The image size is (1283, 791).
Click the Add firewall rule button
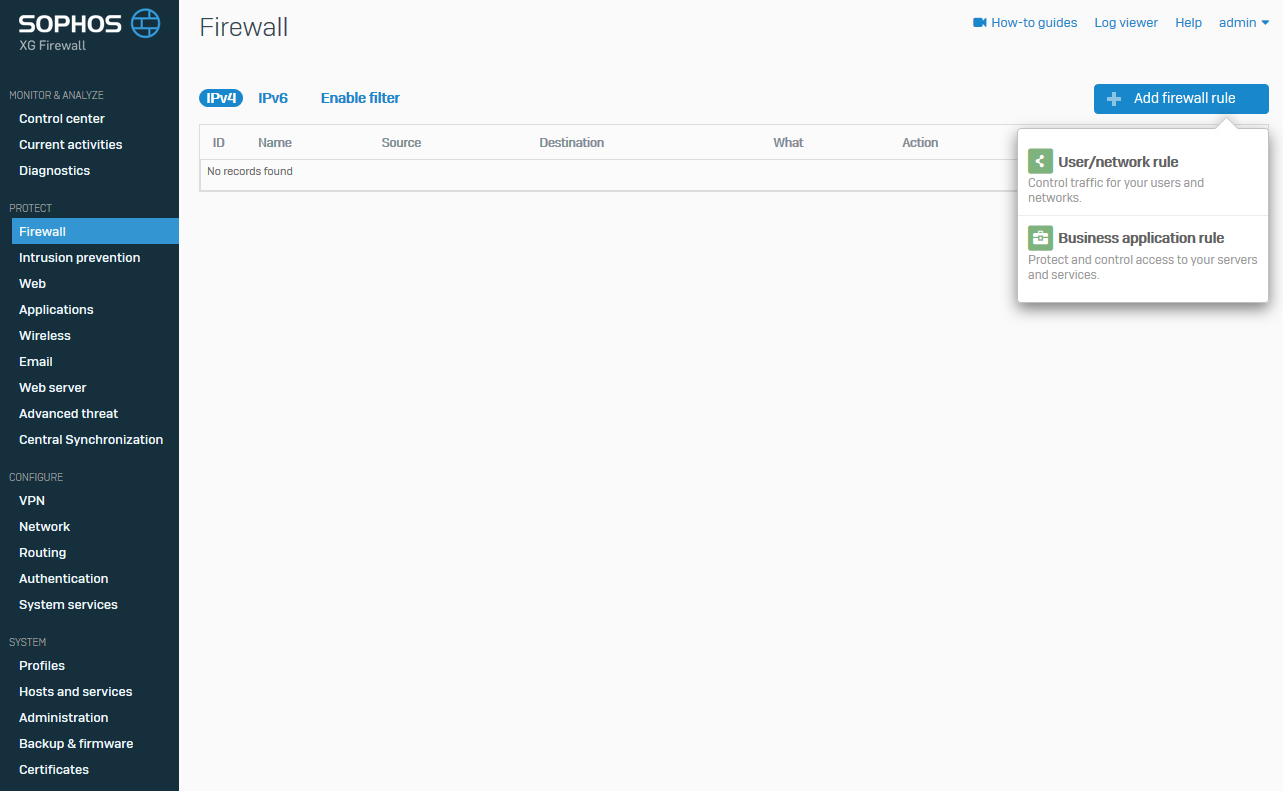click(1181, 99)
